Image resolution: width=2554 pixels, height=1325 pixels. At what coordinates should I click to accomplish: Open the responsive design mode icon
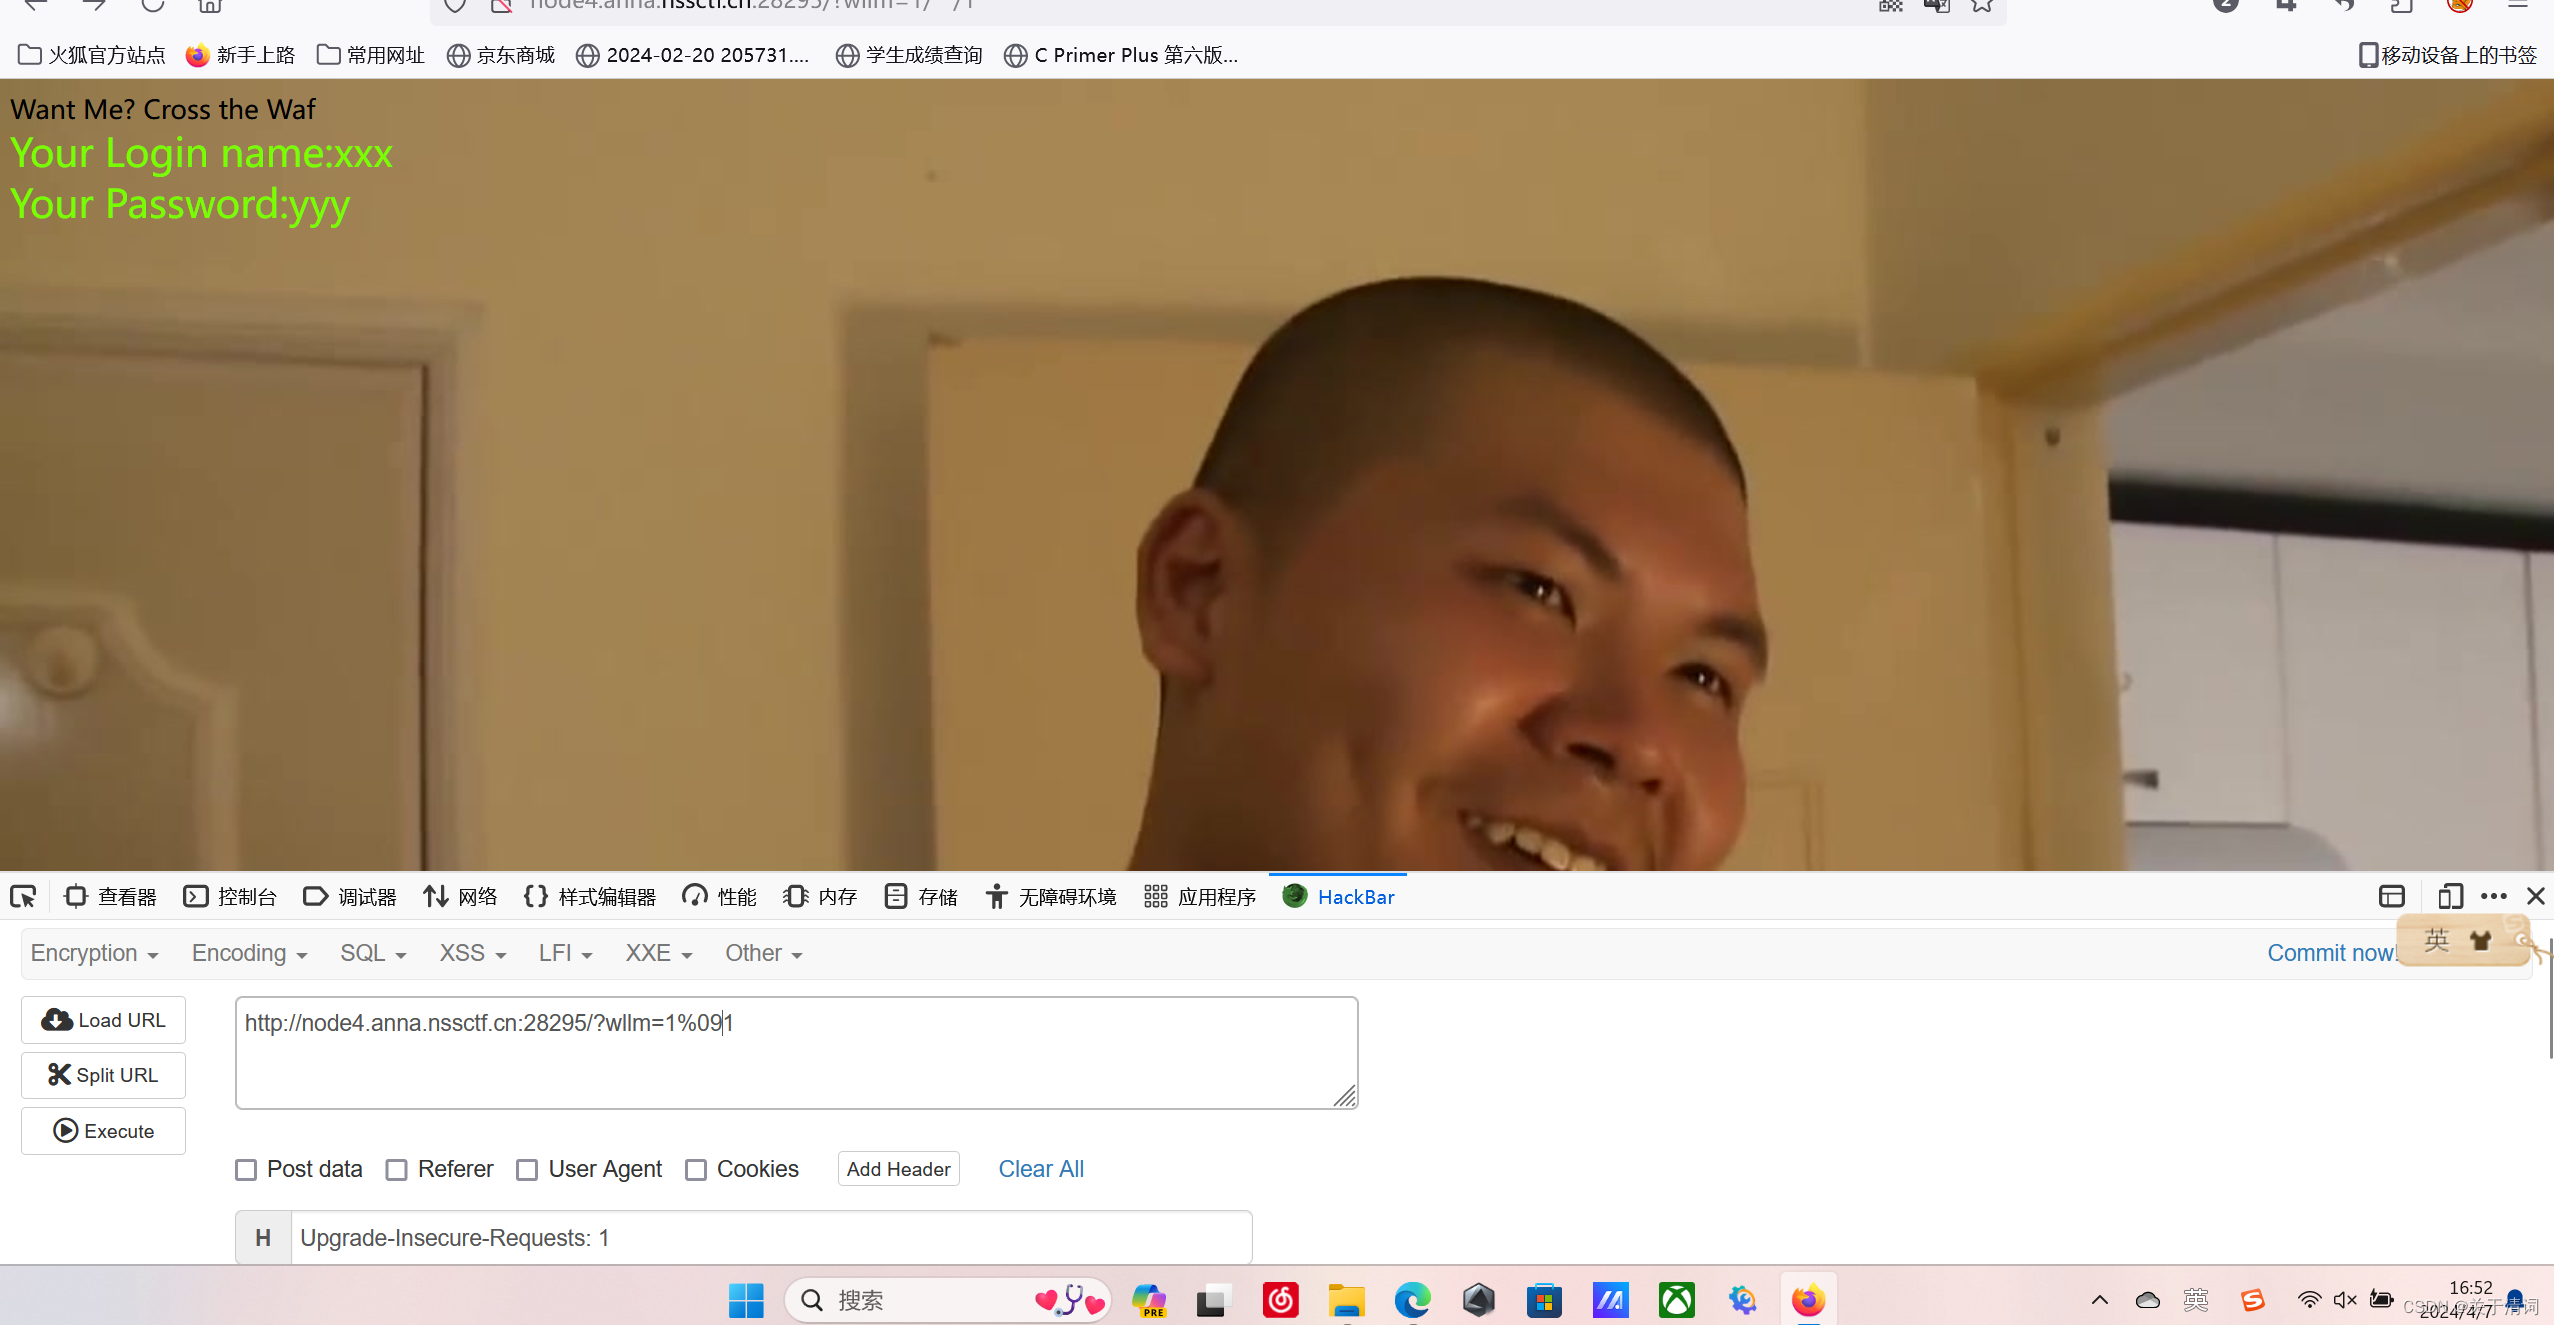pos(2449,896)
